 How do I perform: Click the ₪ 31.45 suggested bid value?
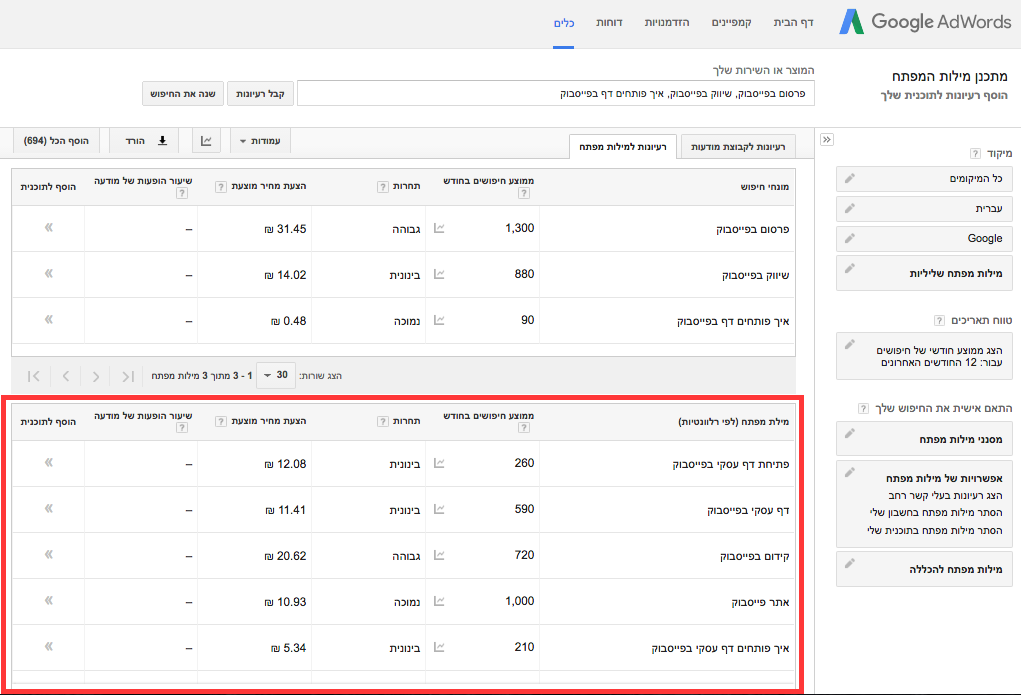coord(285,229)
